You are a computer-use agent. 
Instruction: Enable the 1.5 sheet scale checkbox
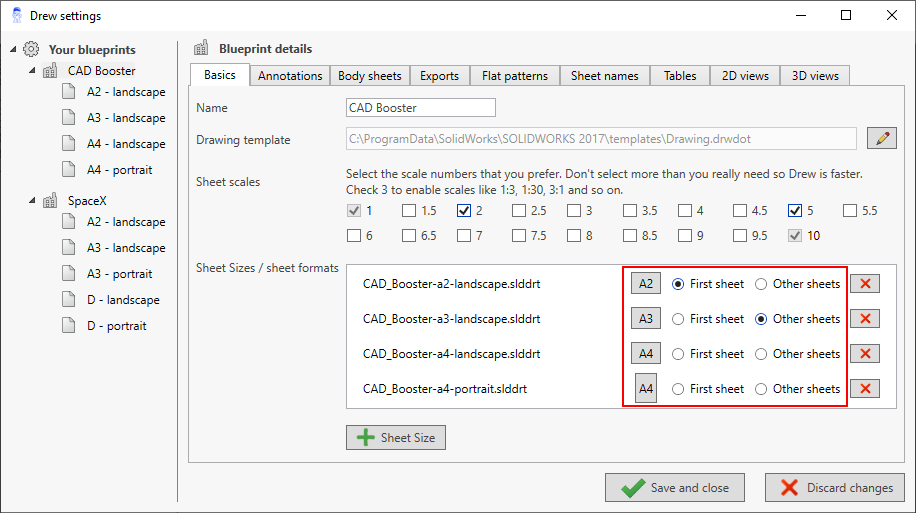[x=409, y=211]
